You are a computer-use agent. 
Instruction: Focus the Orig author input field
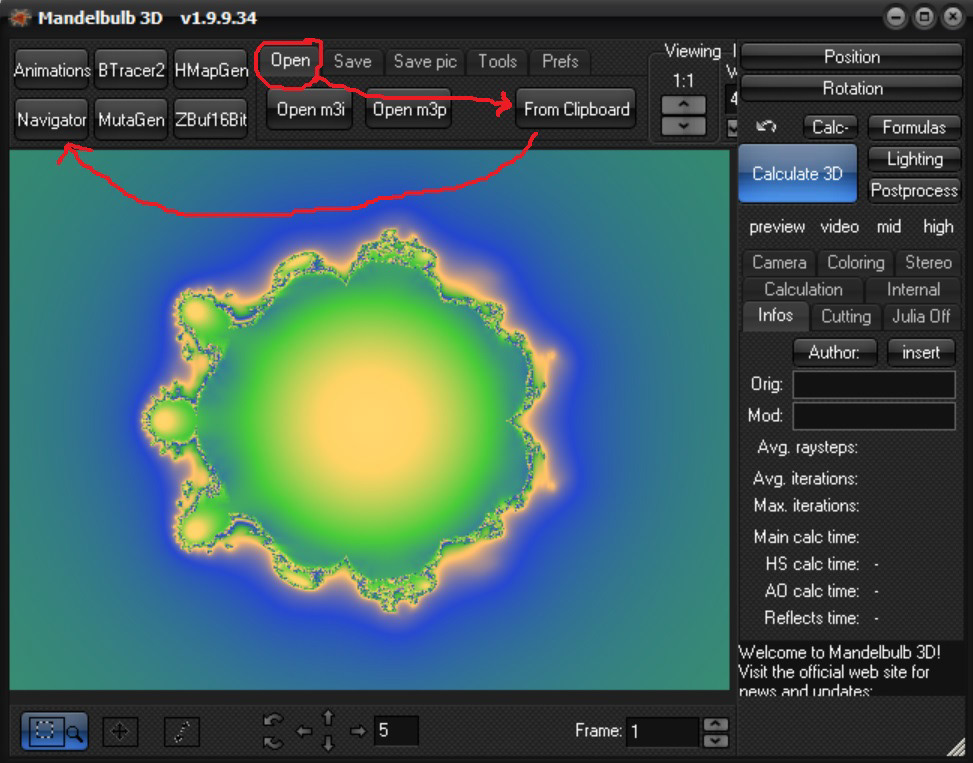[874, 385]
